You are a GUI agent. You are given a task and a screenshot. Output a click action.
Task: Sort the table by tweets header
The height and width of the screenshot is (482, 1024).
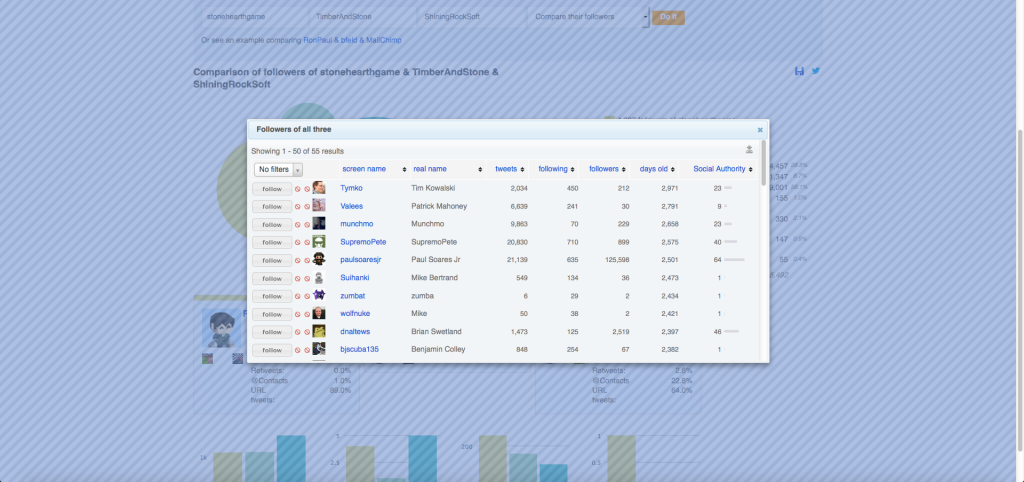pos(506,169)
